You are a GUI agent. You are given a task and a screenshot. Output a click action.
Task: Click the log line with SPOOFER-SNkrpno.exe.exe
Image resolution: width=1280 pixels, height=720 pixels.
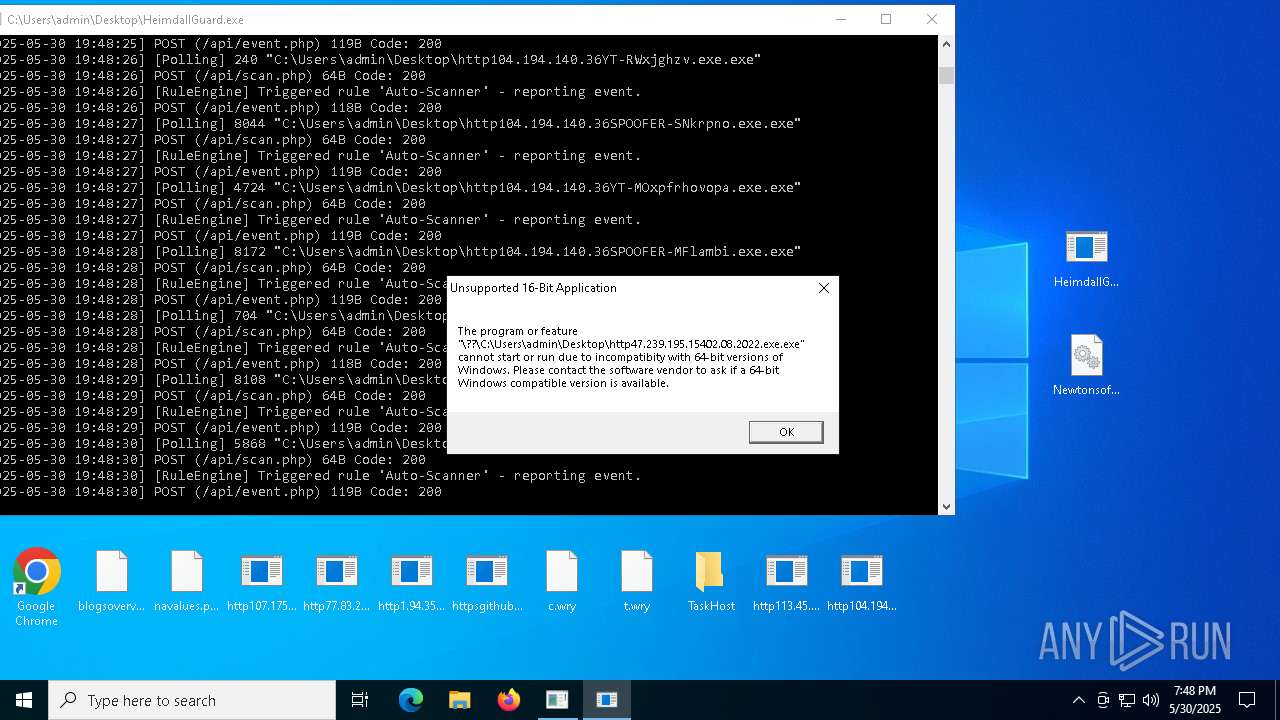click(400, 124)
